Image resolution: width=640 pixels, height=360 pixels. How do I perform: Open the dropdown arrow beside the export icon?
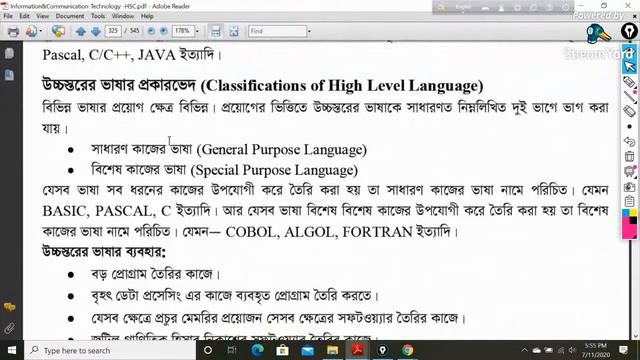40,31
